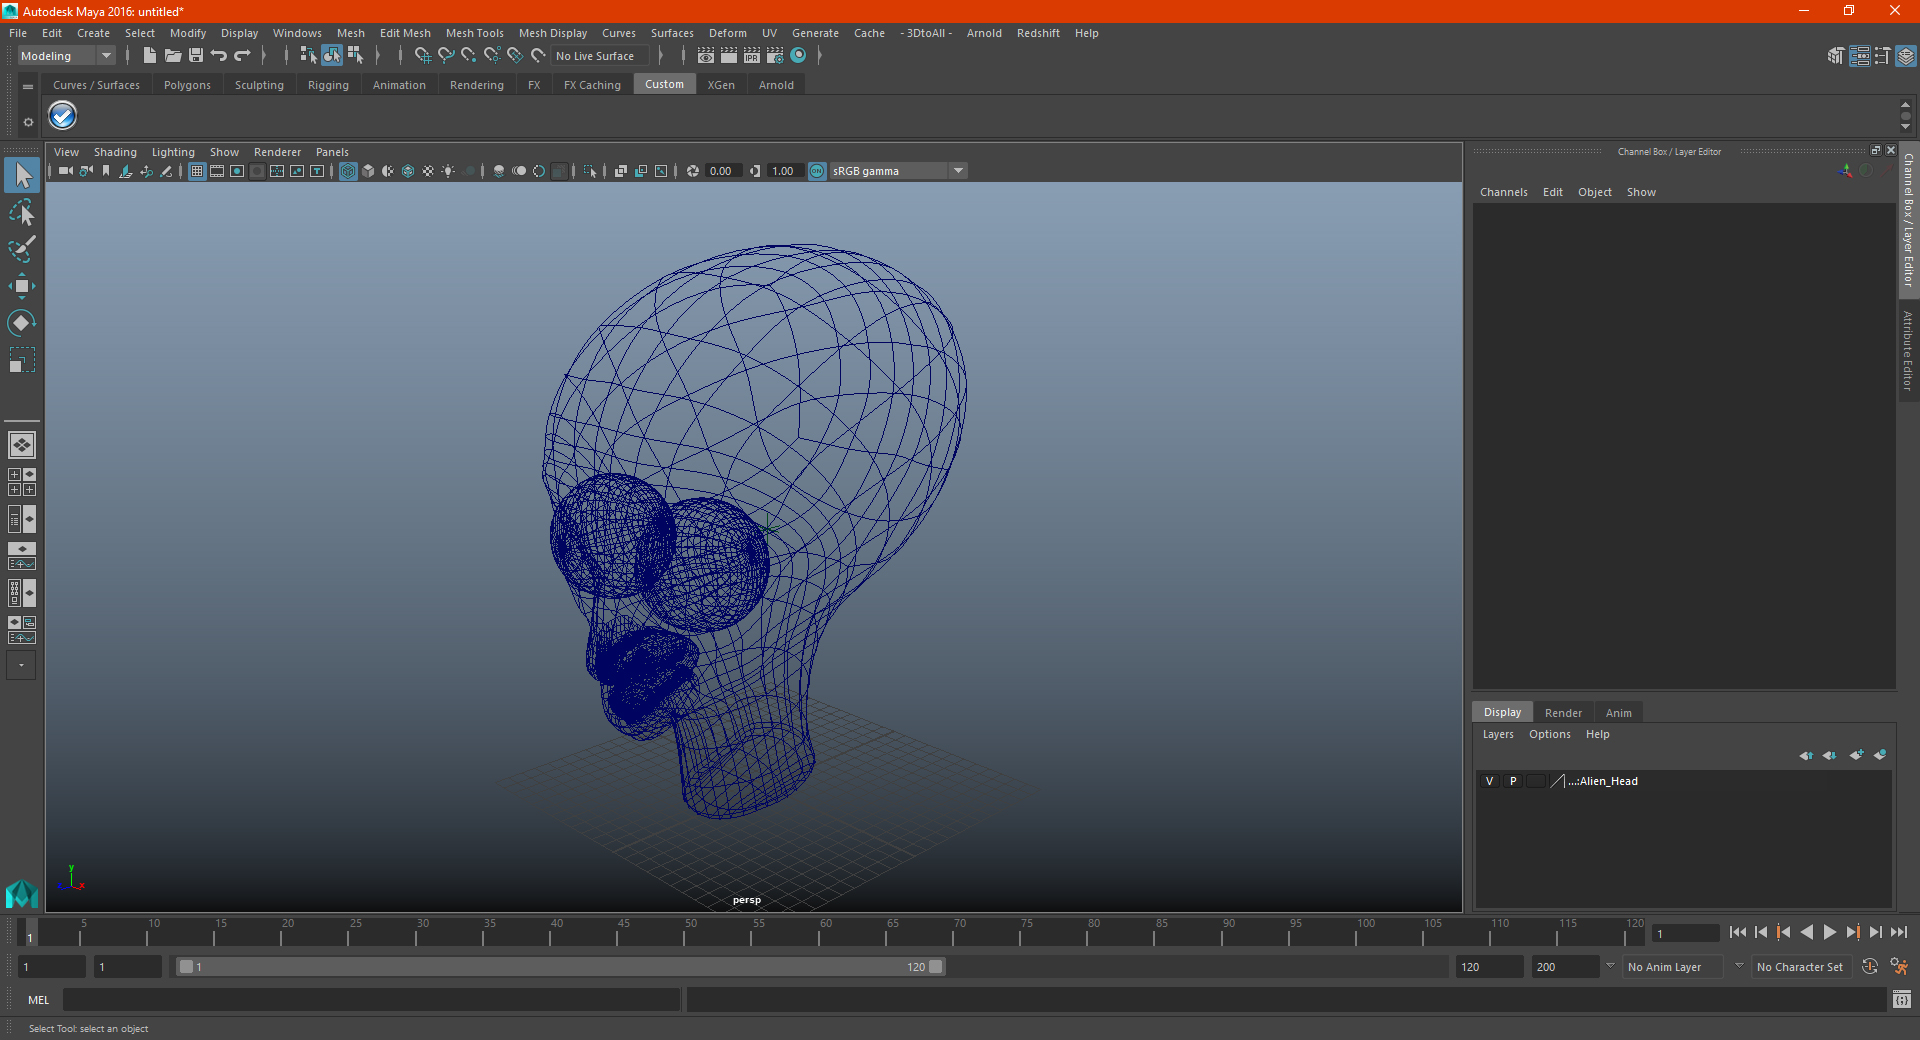Image resolution: width=1920 pixels, height=1040 pixels.
Task: Step to next keyframe
Action: coord(1852,932)
